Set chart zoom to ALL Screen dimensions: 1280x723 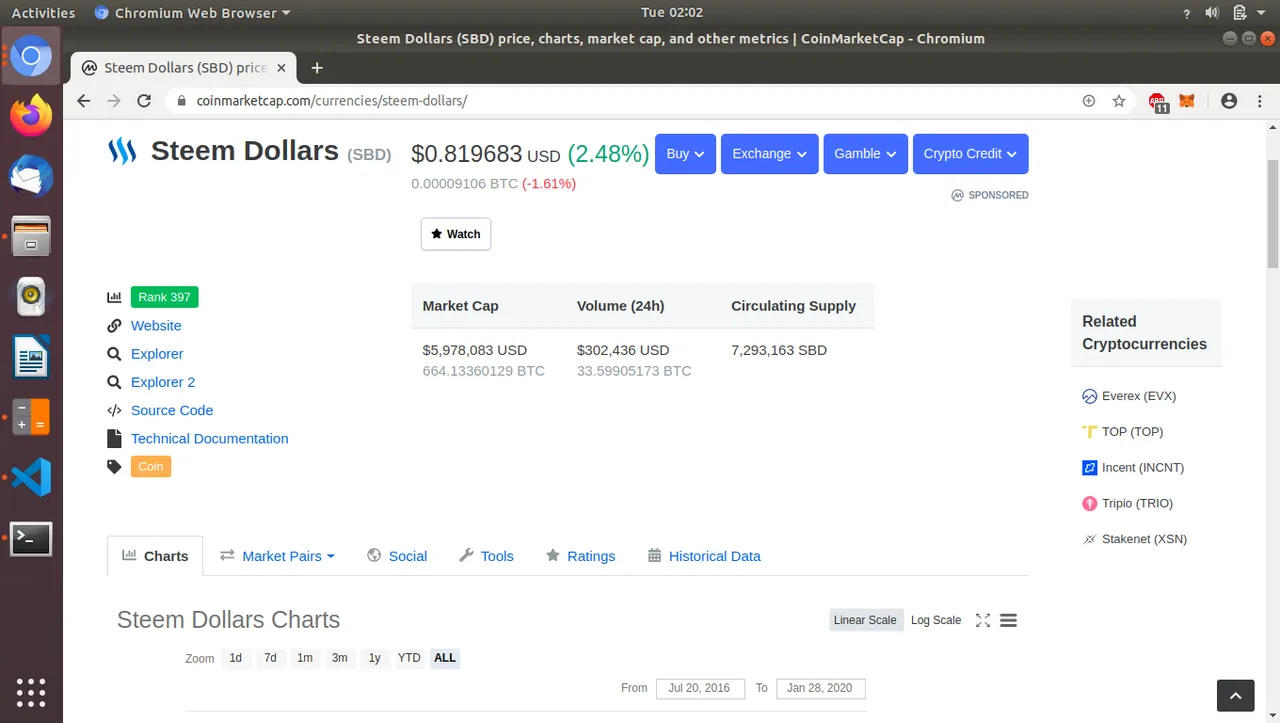[x=445, y=658]
